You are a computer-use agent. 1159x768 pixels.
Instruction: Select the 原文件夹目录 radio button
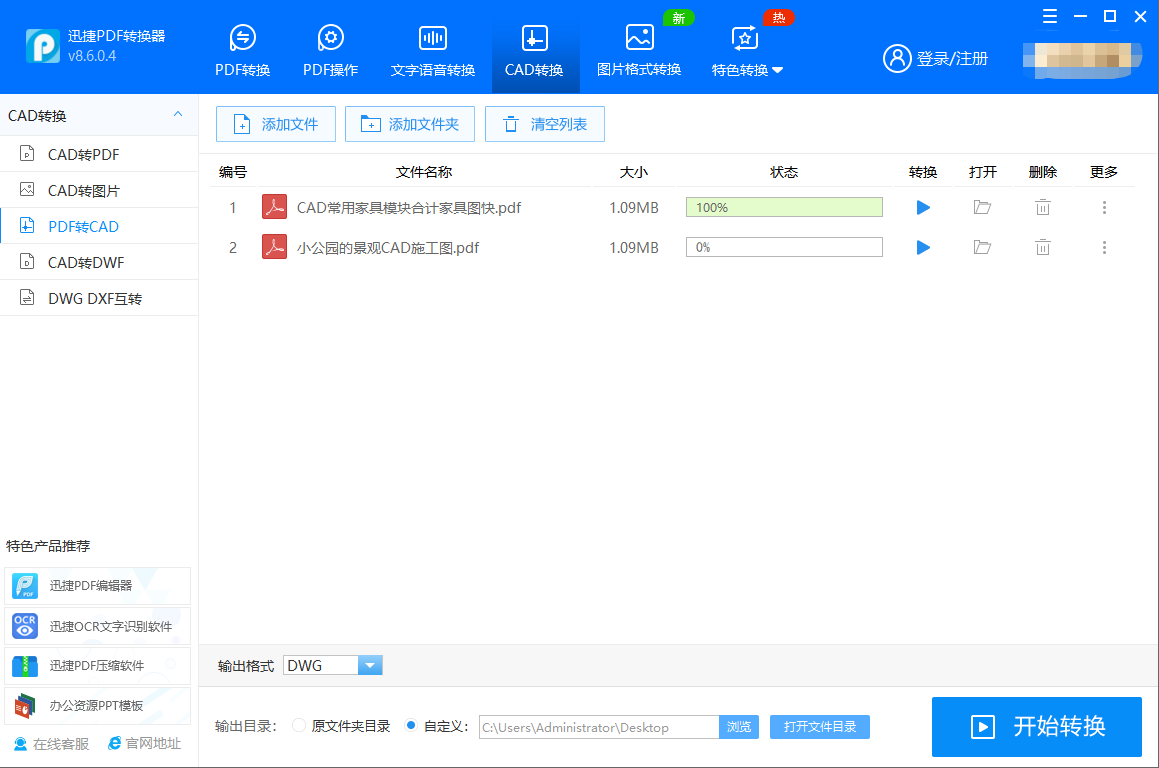299,725
